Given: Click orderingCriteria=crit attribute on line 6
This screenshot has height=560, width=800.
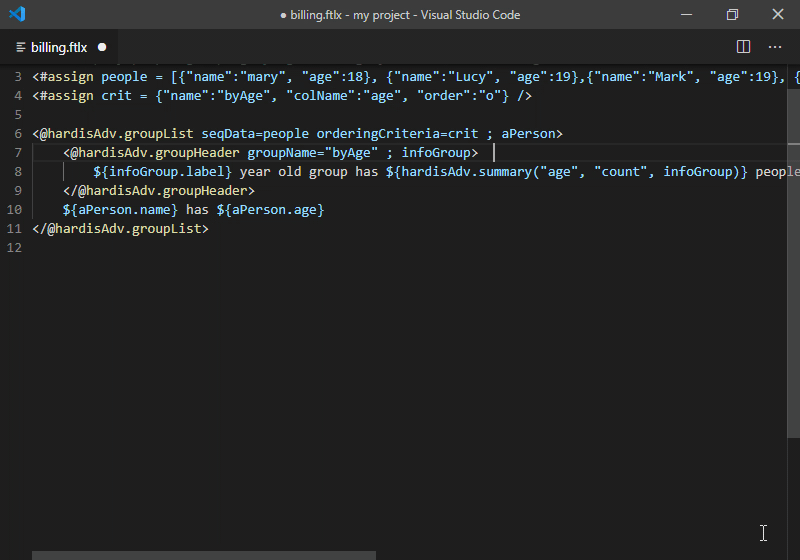Looking at the screenshot, I should 397,134.
